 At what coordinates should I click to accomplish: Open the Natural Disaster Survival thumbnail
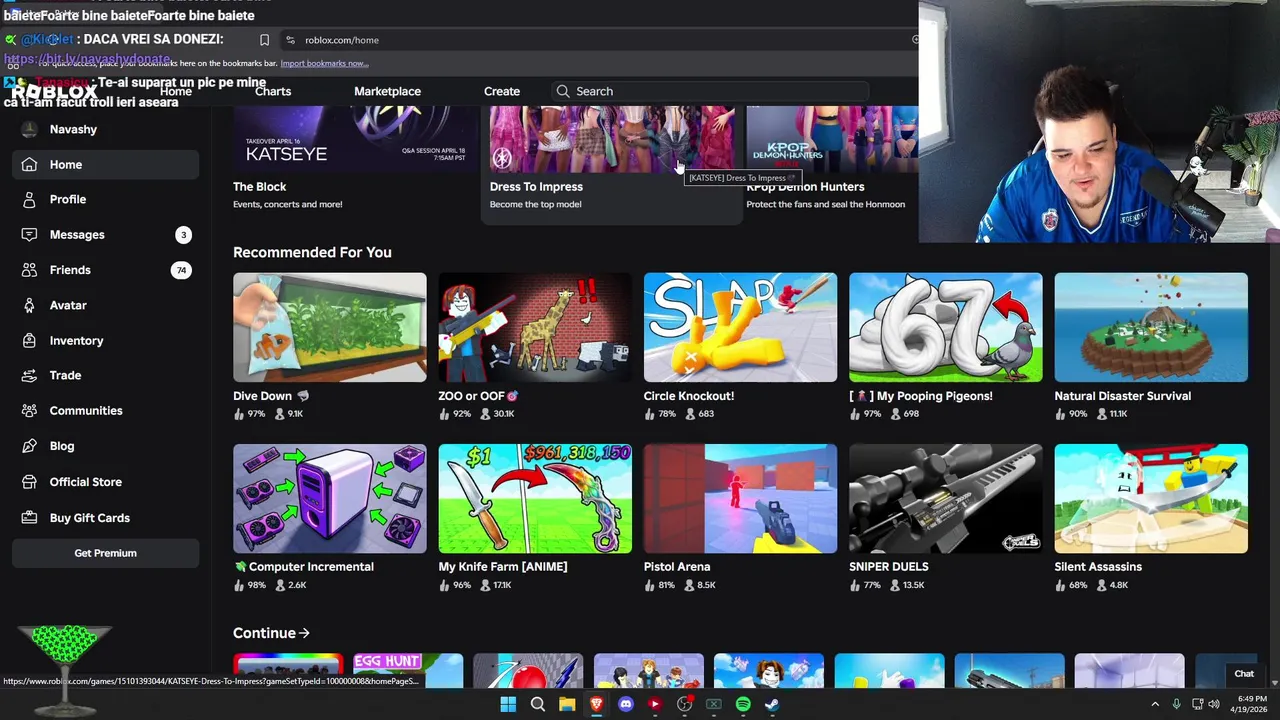[1151, 327]
